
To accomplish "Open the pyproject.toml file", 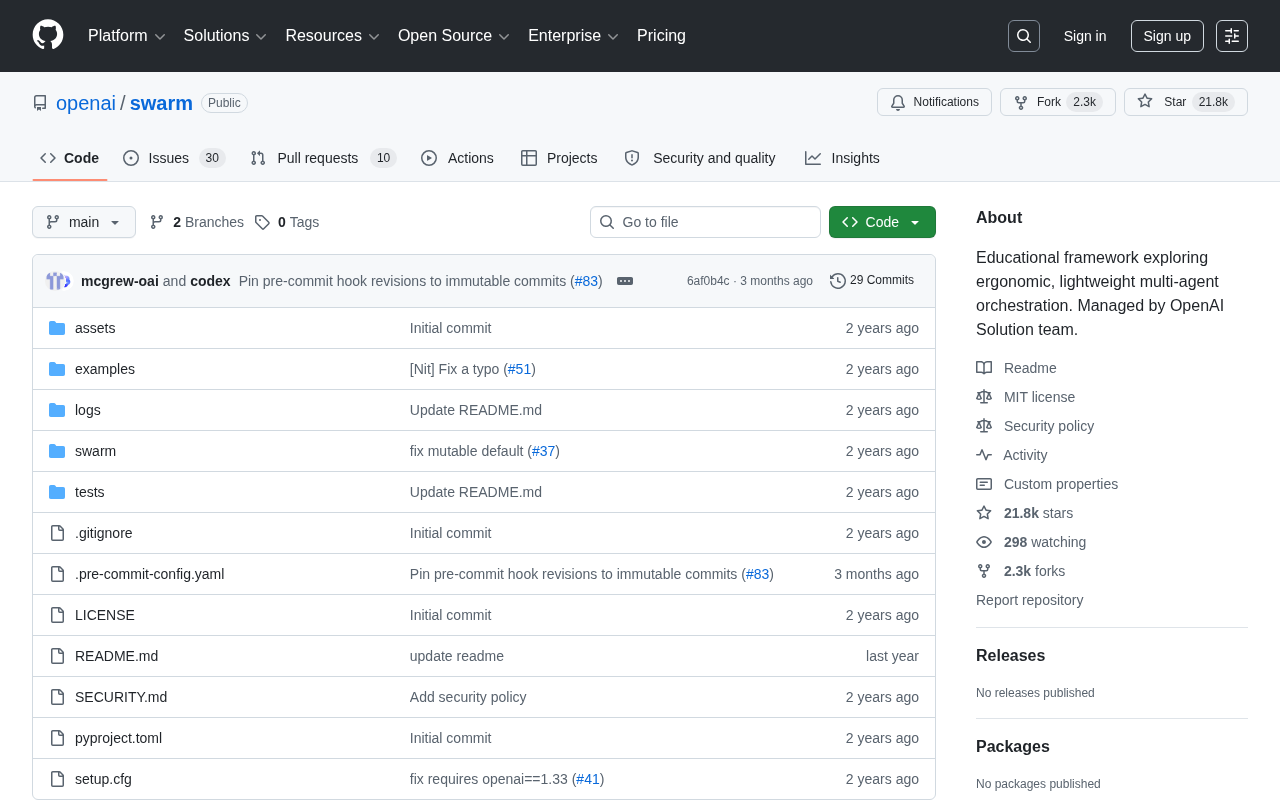I will [118, 738].
